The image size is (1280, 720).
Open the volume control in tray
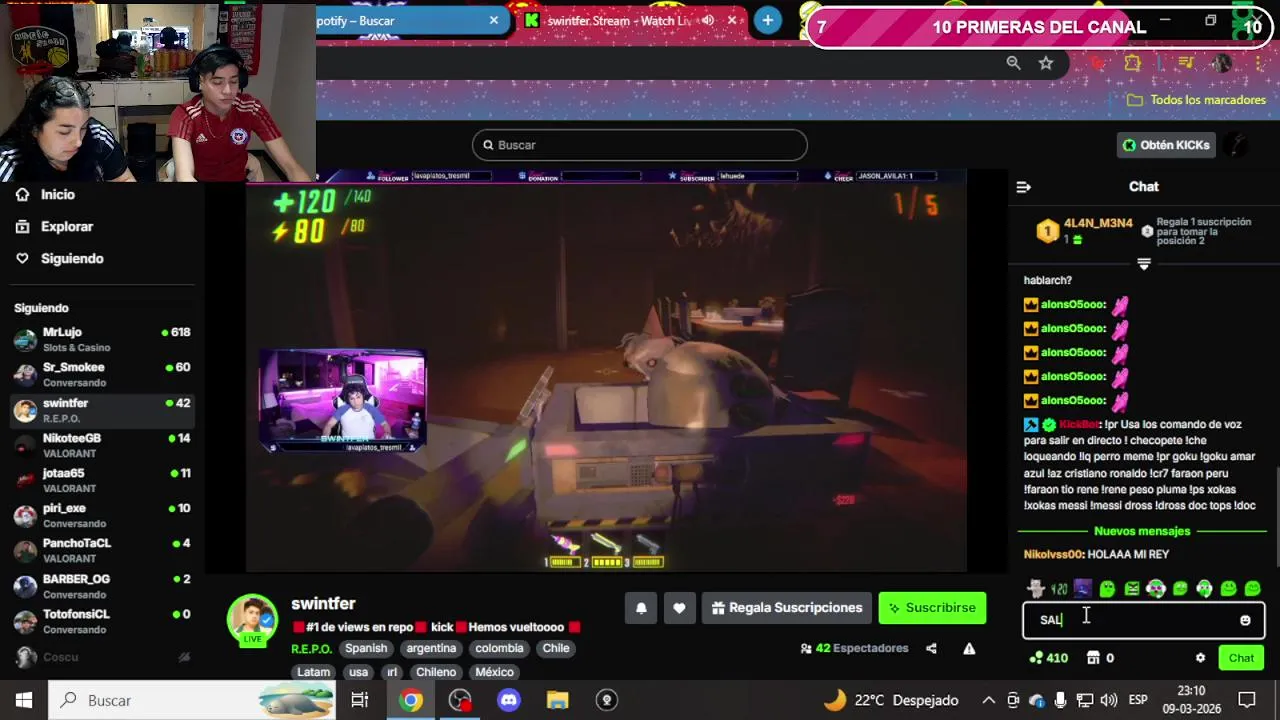click(x=1108, y=700)
